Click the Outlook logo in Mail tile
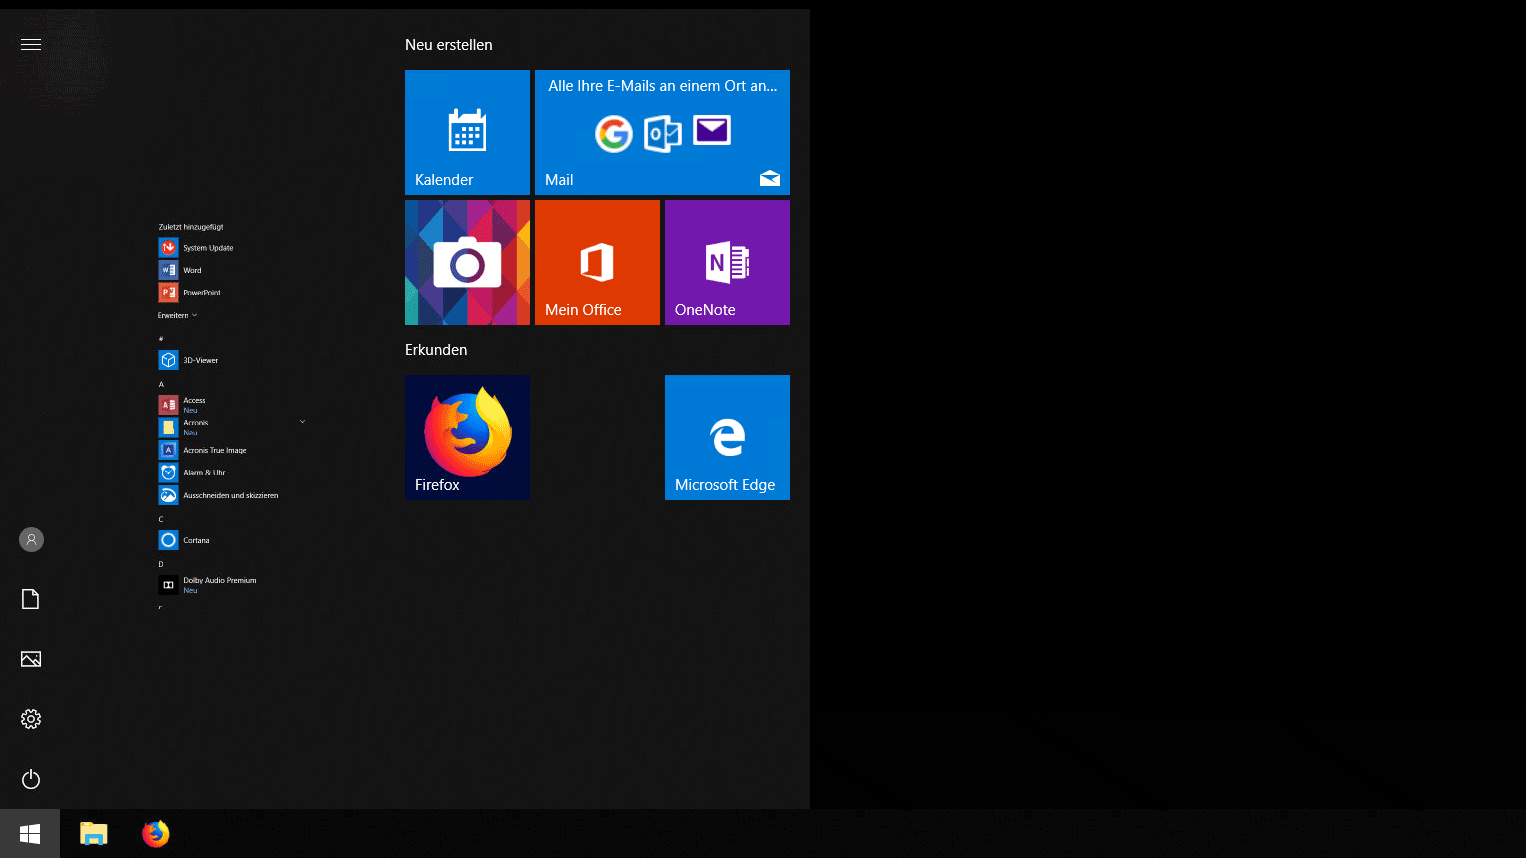The height and width of the screenshot is (858, 1526). [662, 133]
